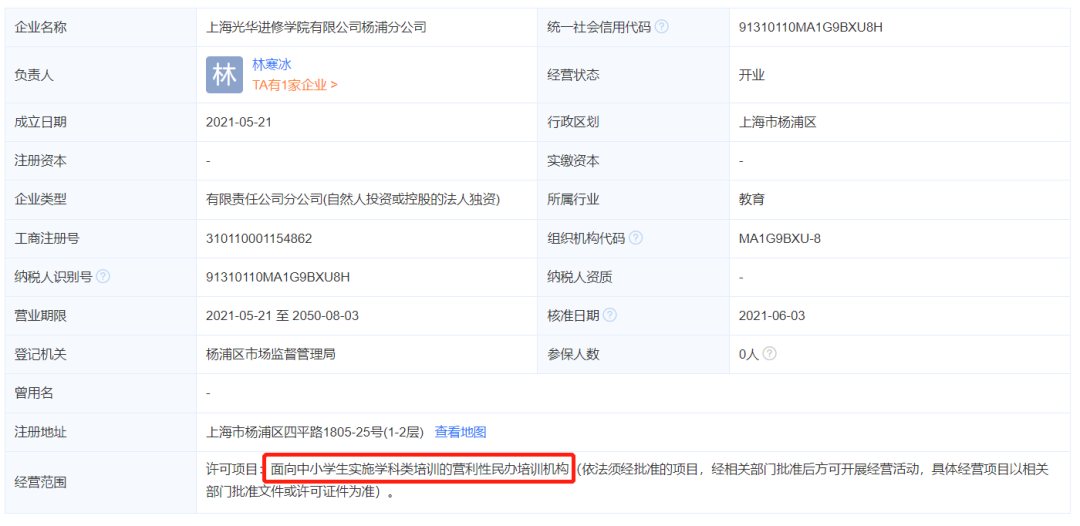The width and height of the screenshot is (1080, 526).
Task: Click 企业名称 label cell
Action: [101, 28]
